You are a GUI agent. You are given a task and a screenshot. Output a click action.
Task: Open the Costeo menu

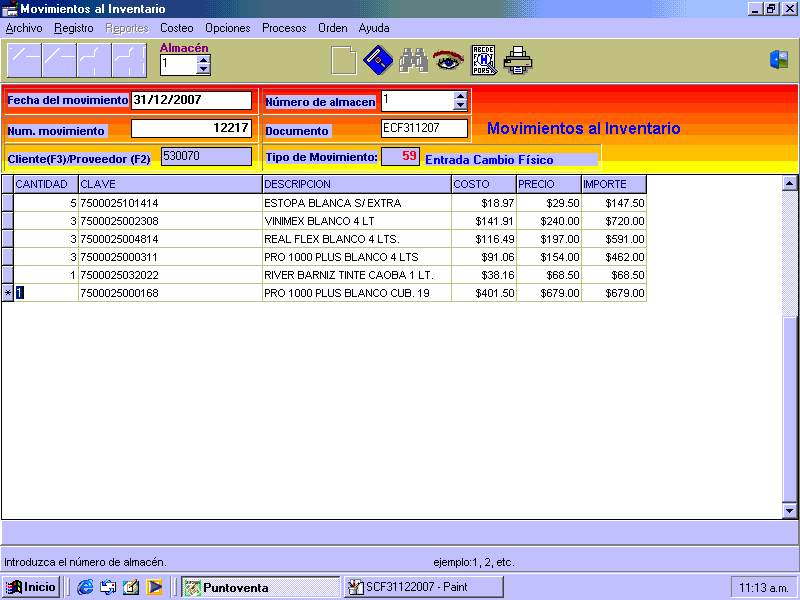pyautogui.click(x=177, y=28)
